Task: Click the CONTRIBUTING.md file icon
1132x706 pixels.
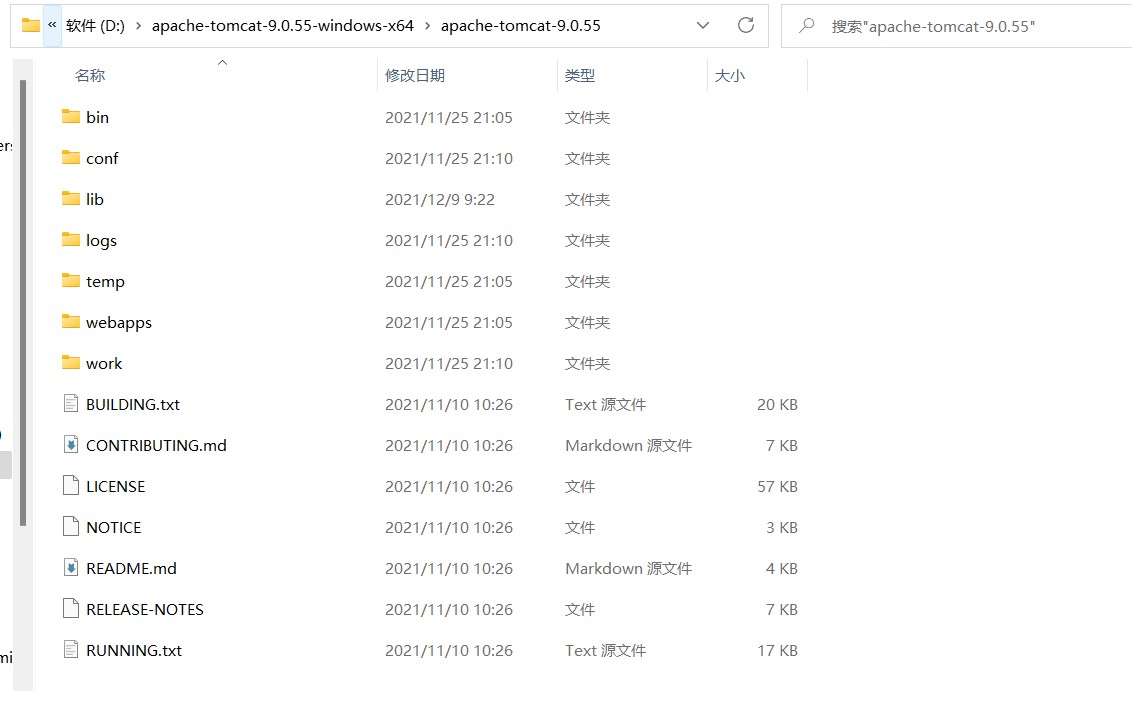Action: [71, 445]
